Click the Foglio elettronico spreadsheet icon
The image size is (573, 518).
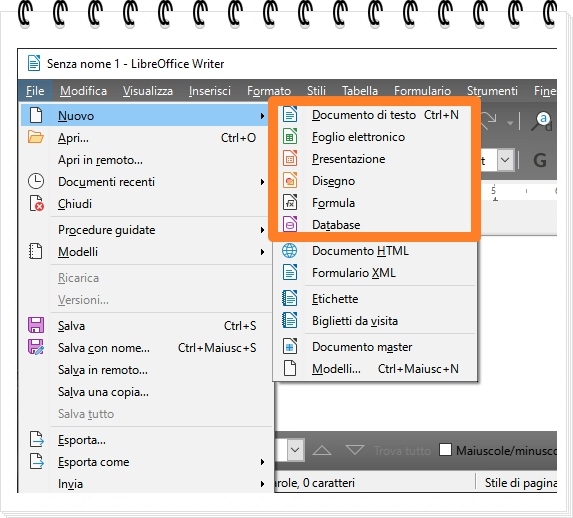pos(290,136)
